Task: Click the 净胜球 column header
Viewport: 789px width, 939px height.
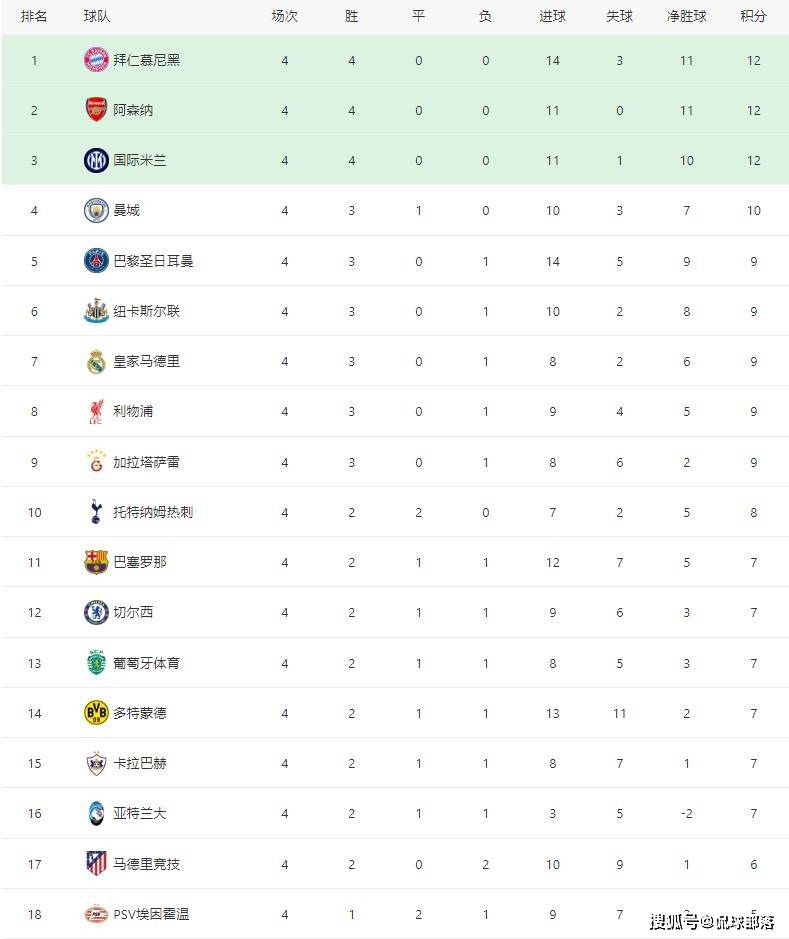Action: coord(686,17)
